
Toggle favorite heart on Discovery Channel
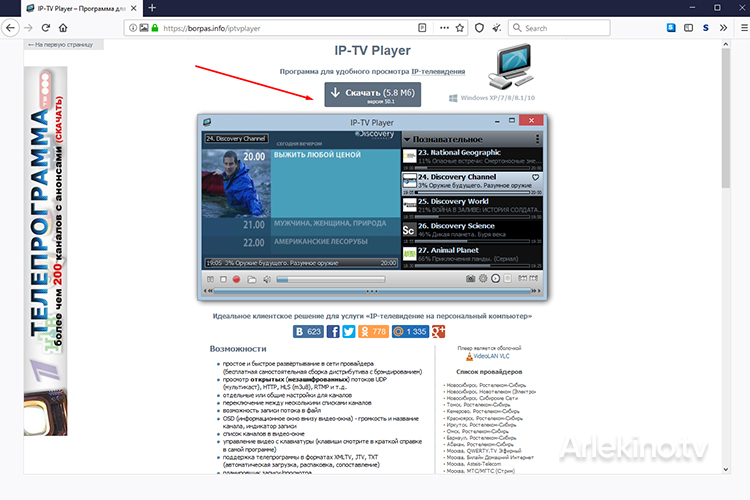535,177
